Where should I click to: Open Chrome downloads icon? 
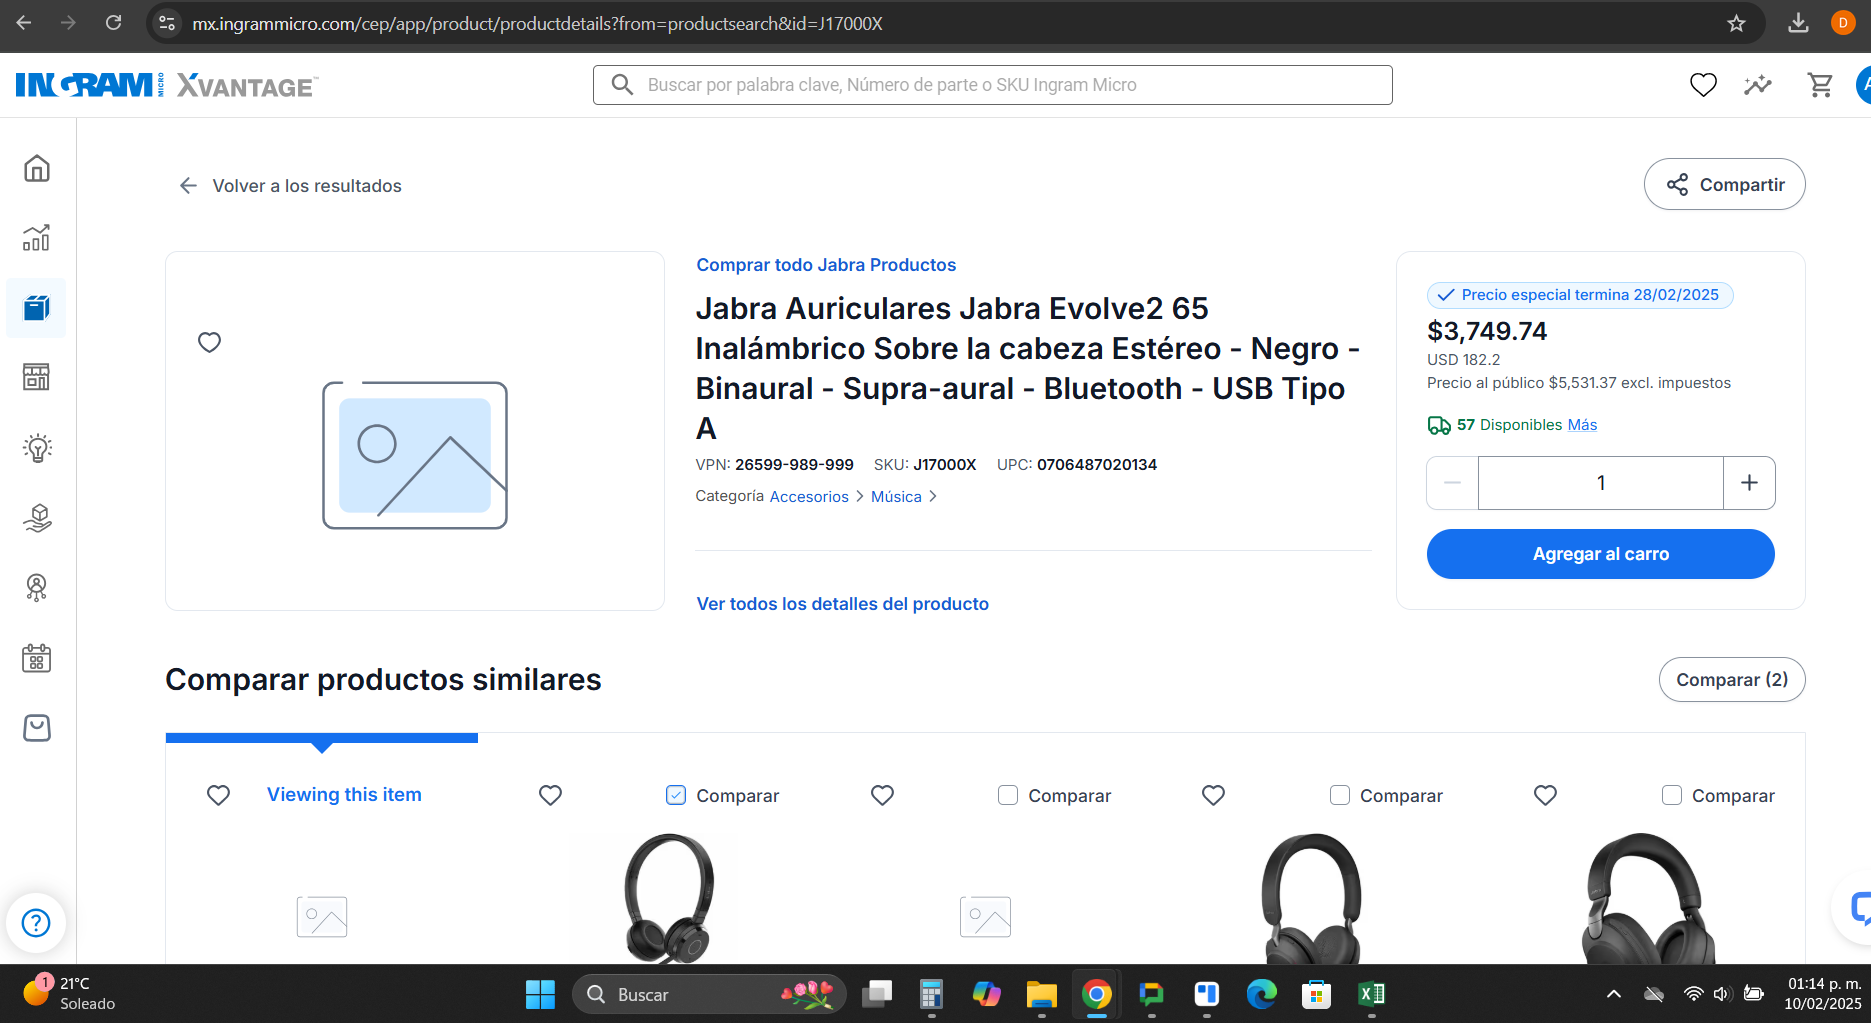pyautogui.click(x=1798, y=23)
